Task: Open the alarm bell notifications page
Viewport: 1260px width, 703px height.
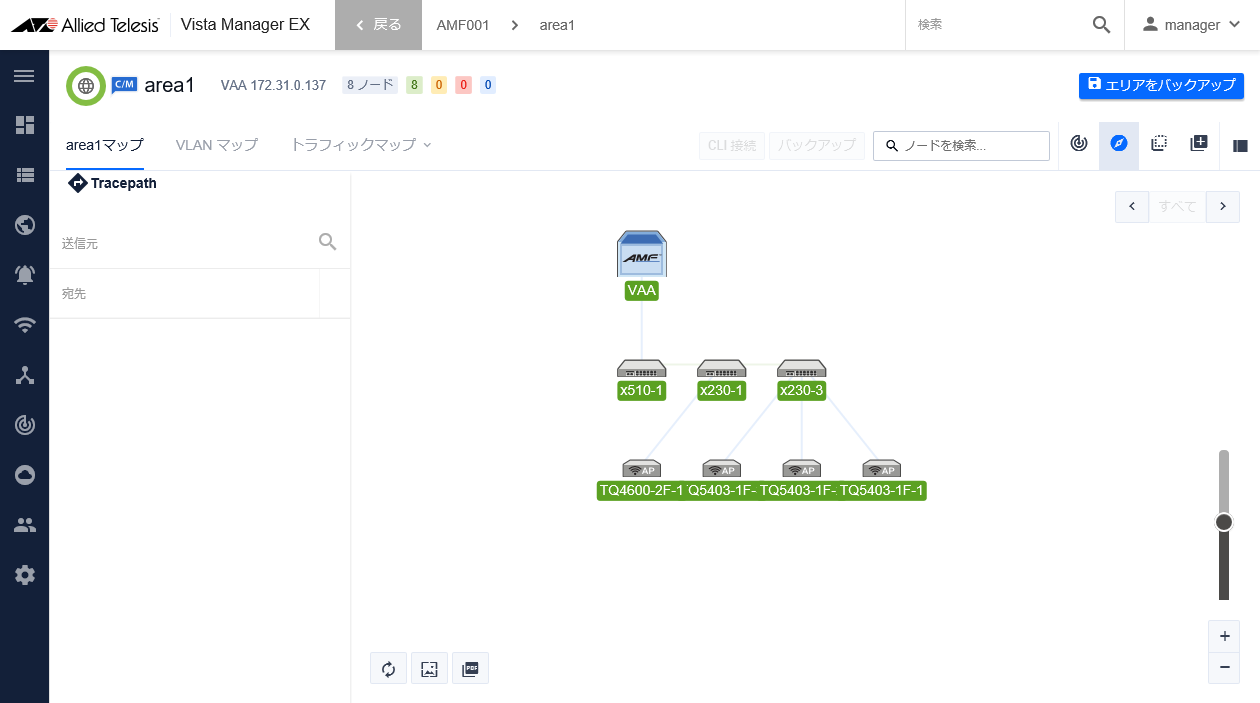Action: (24, 275)
